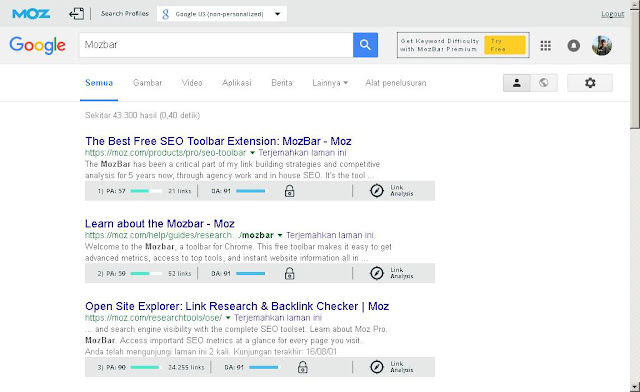640x392 pixels.
Task: Click the yellow Try Free button
Action: (504, 45)
